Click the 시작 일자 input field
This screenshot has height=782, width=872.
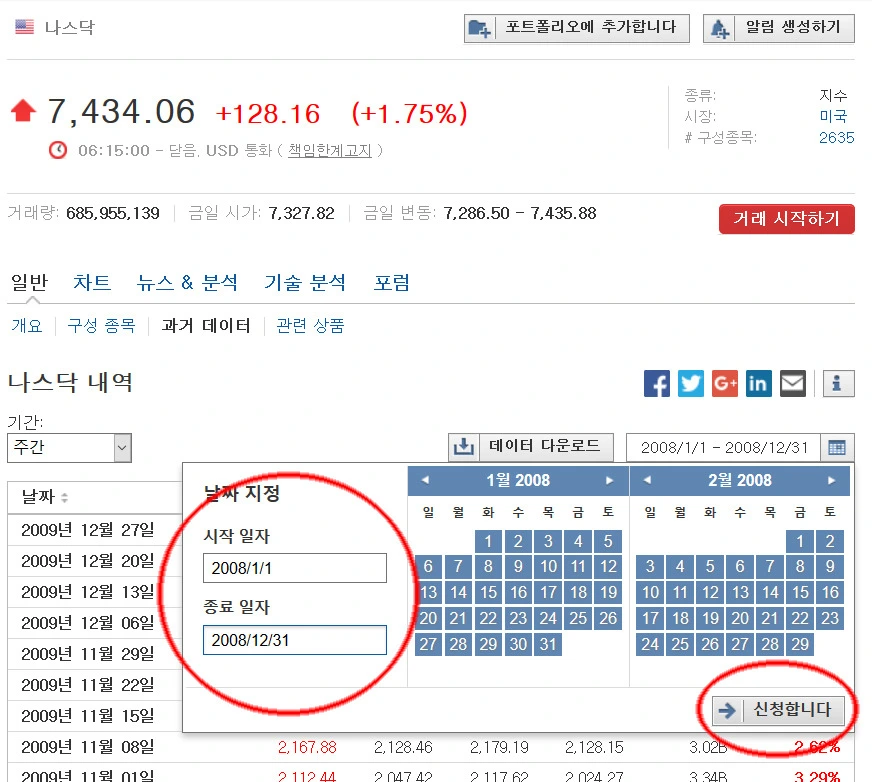[x=295, y=568]
